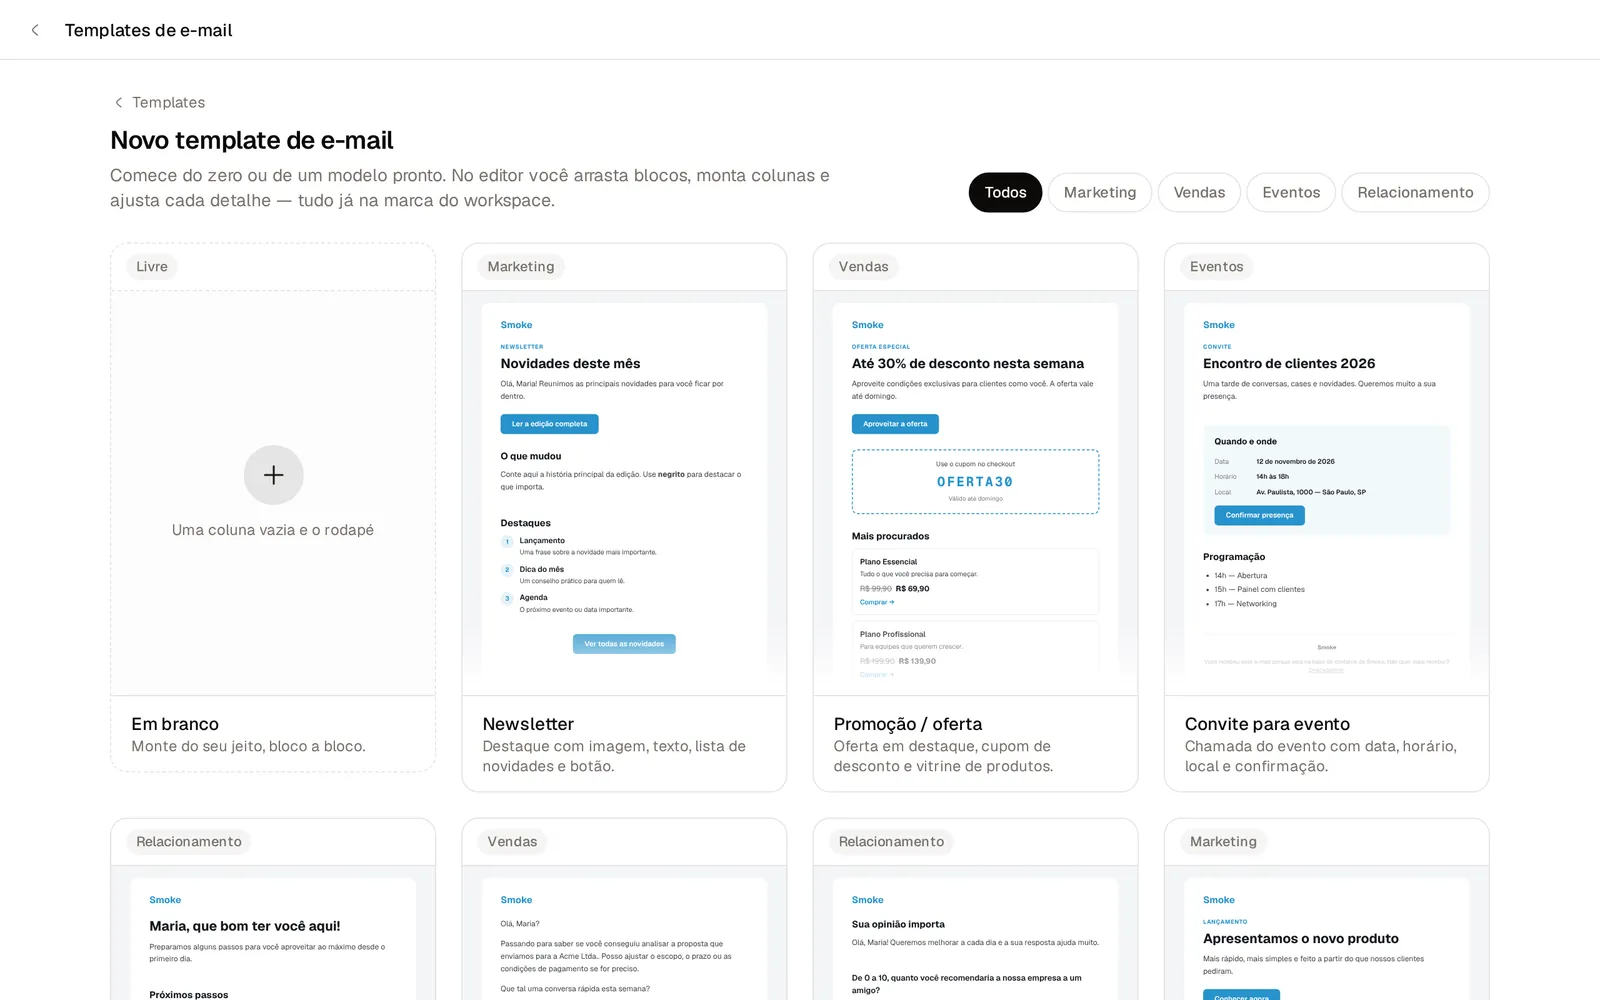Click Ver todas as novidades button
Viewport: 1600px width, 1000px height.
[624, 644]
